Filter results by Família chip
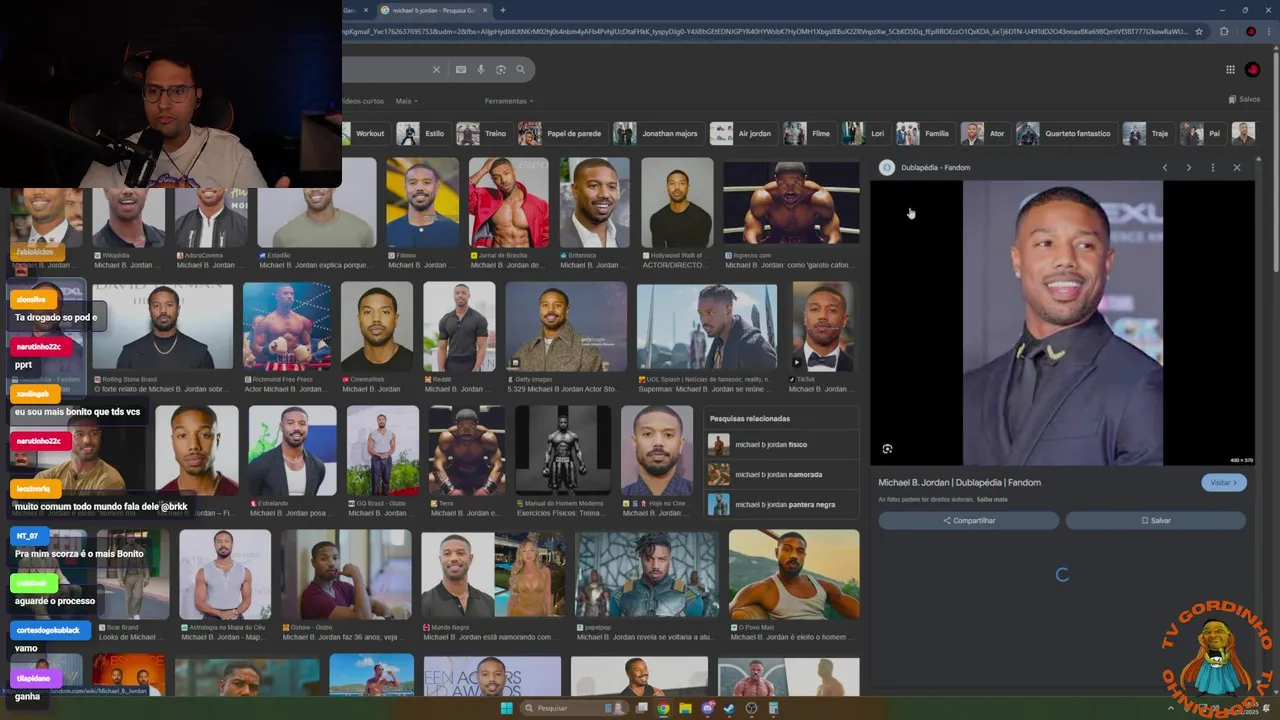 pyautogui.click(x=924, y=133)
